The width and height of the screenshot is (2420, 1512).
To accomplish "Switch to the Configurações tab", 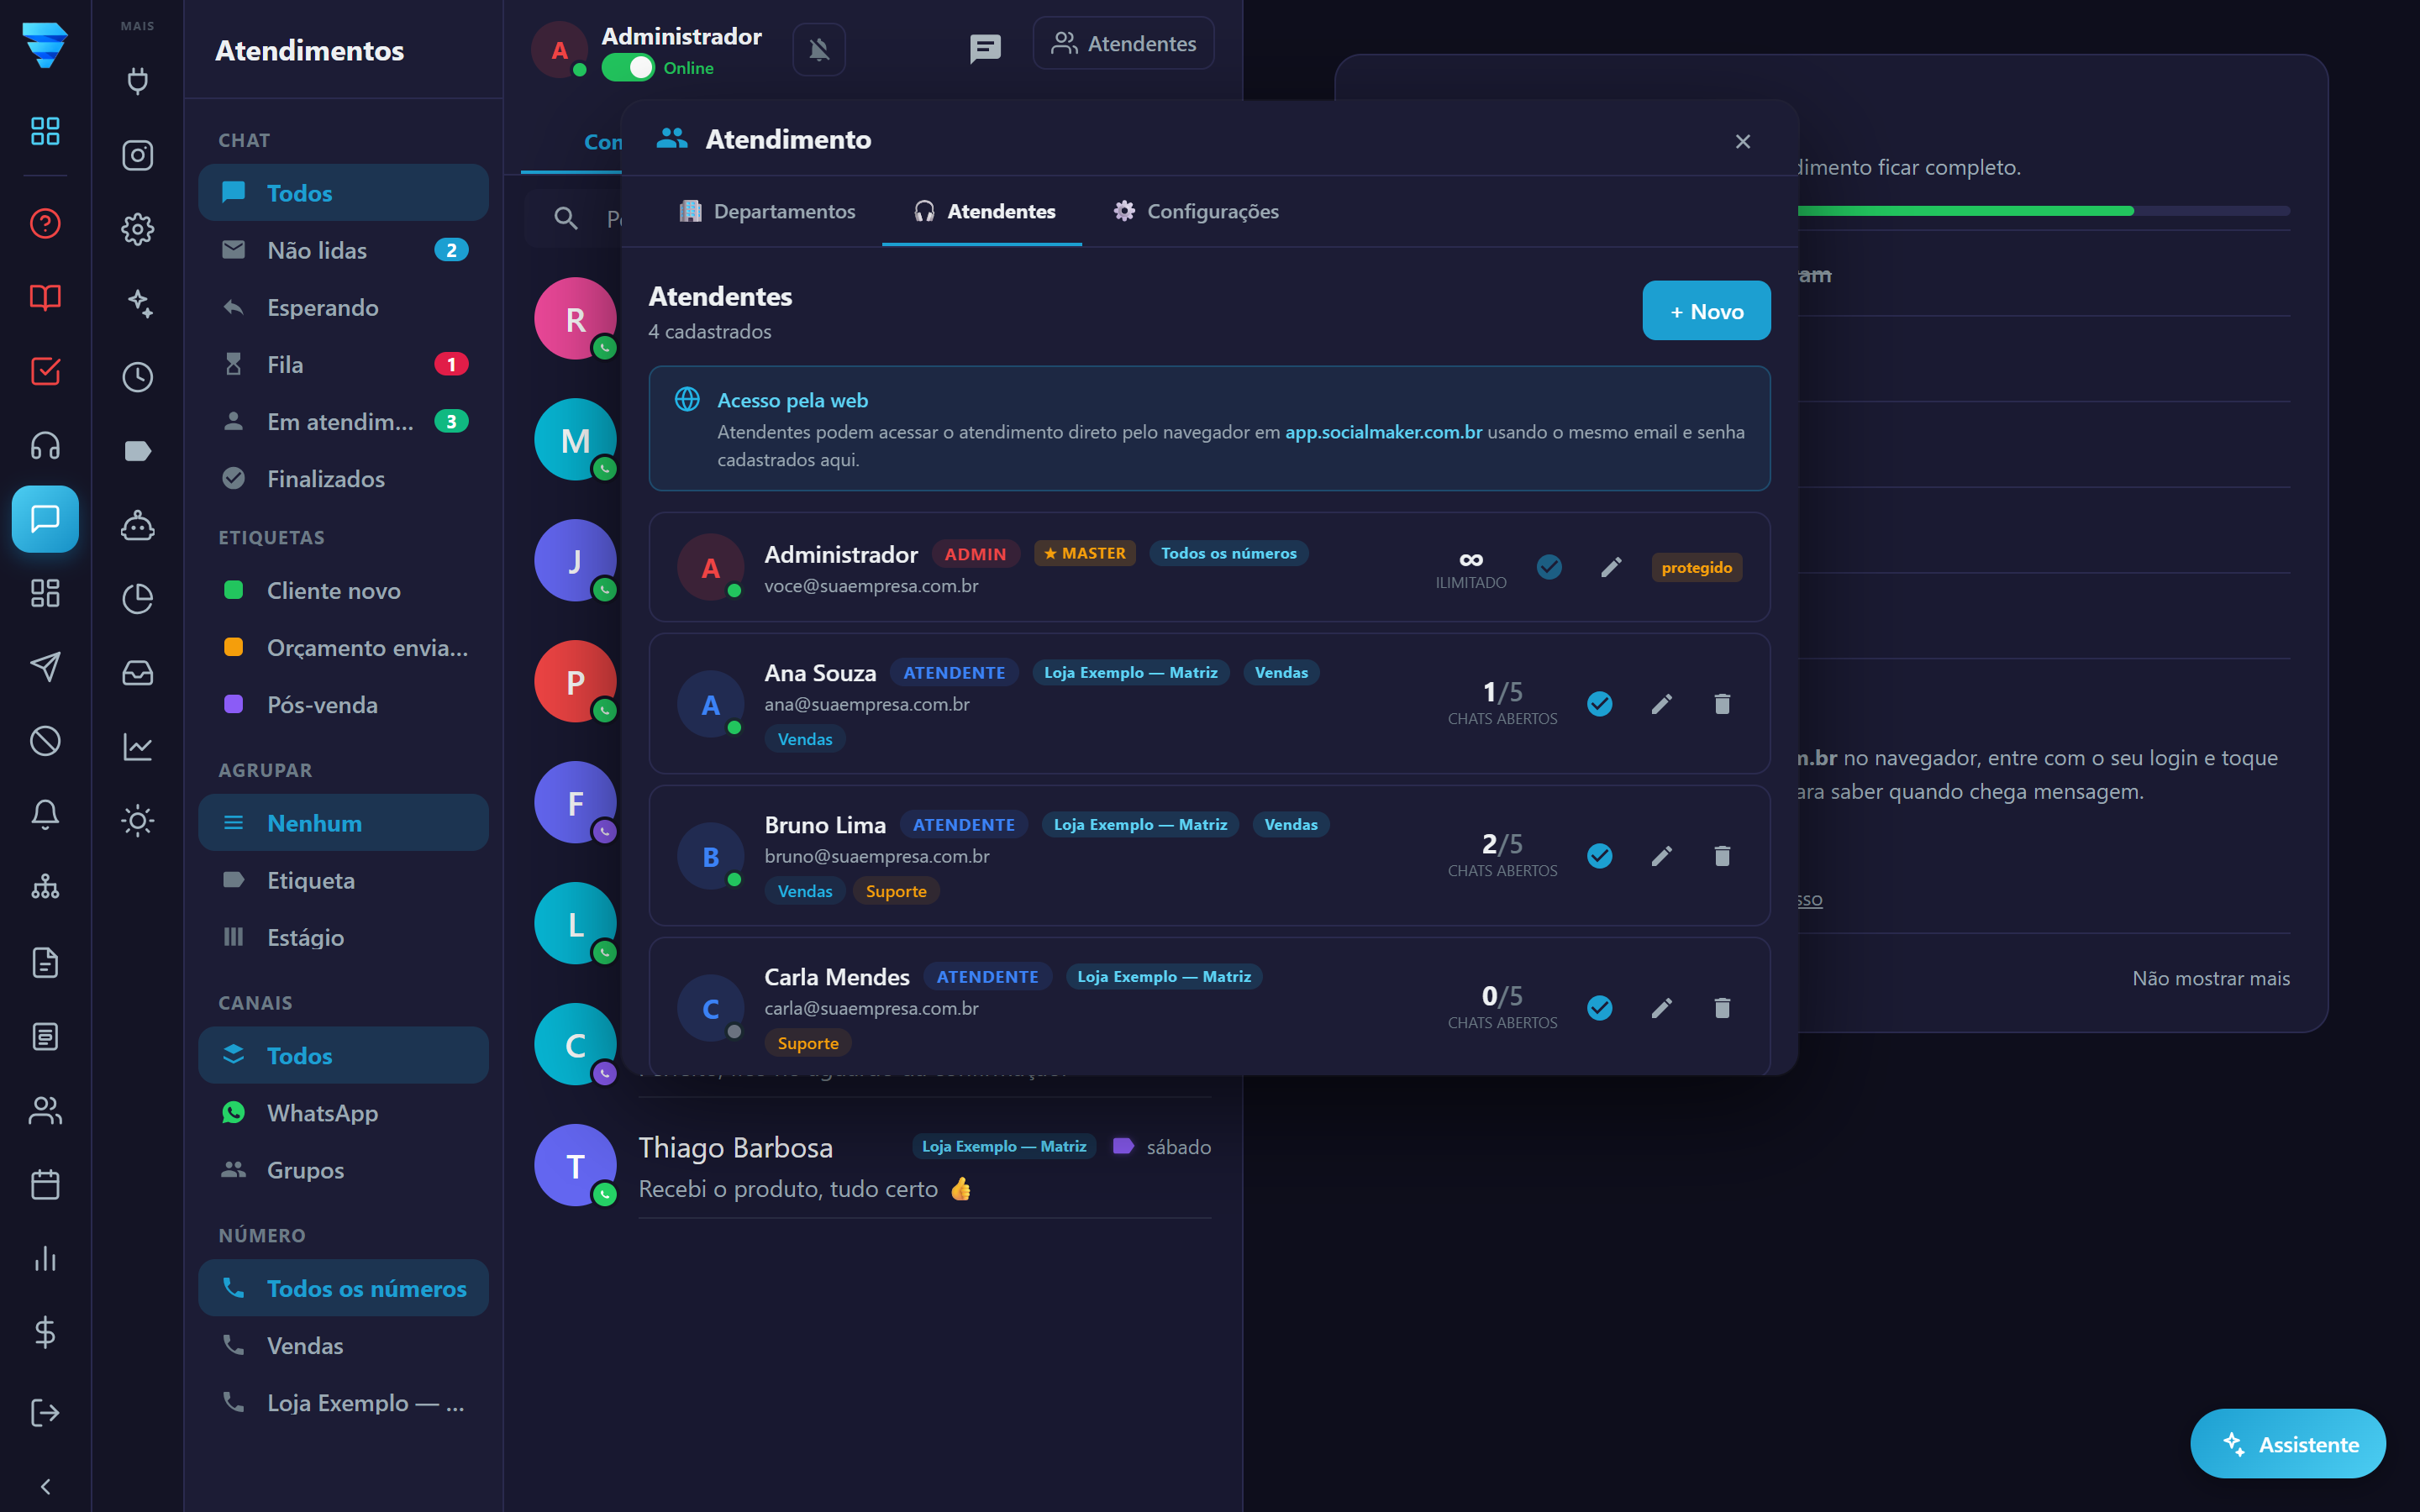I will coord(1196,211).
